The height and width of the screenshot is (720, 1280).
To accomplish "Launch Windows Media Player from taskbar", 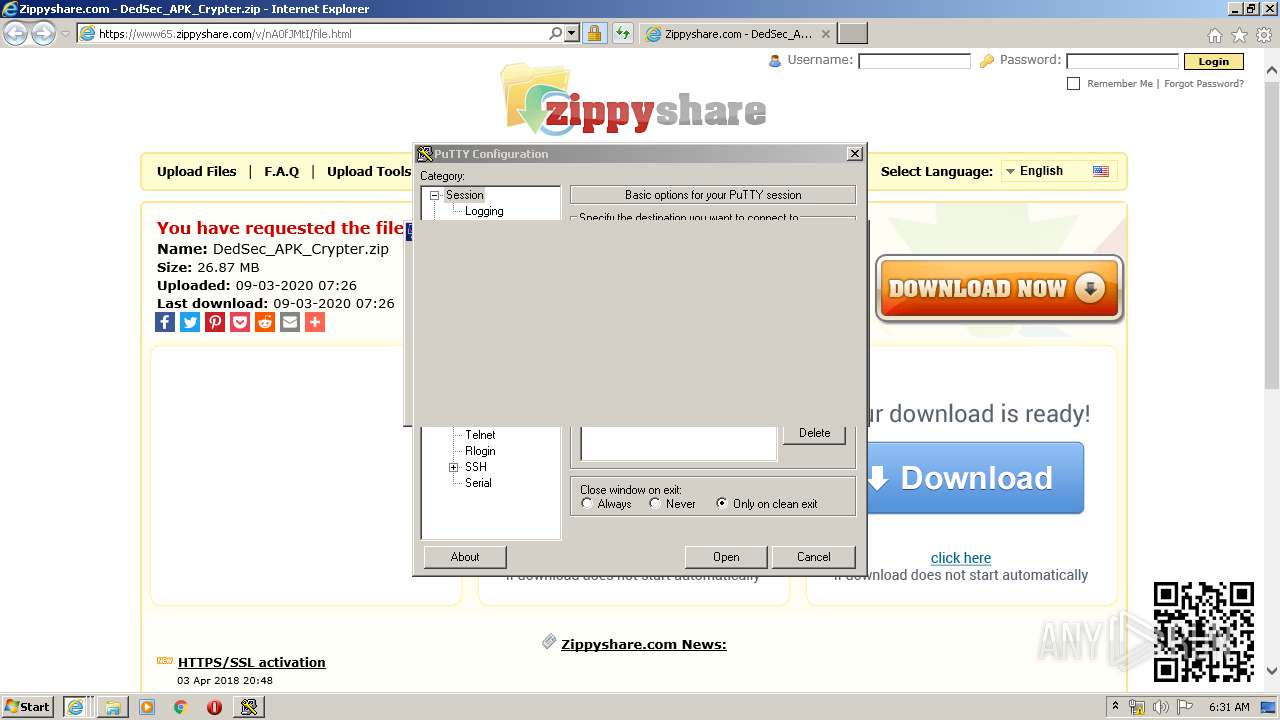I will pyautogui.click(x=147, y=706).
